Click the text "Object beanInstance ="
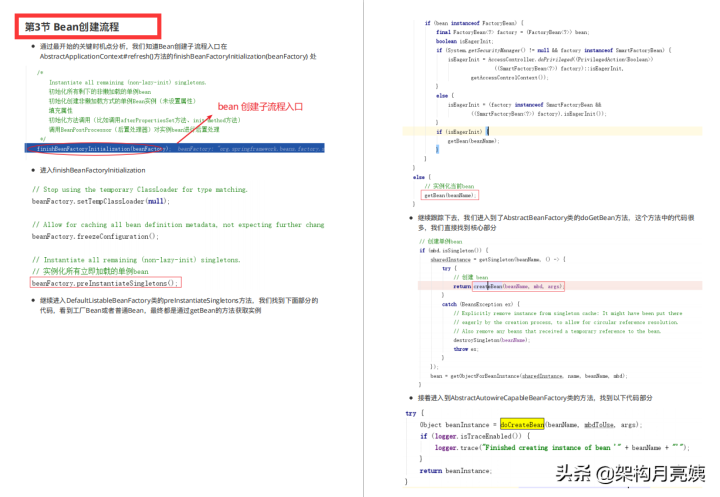The image size is (720, 497). pos(458,425)
